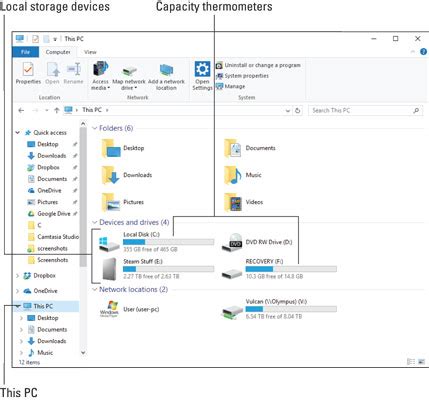Image resolution: width=429 pixels, height=400 pixels.
Task: Click Steam Stuff (E:) capacity bar
Action: point(168,269)
